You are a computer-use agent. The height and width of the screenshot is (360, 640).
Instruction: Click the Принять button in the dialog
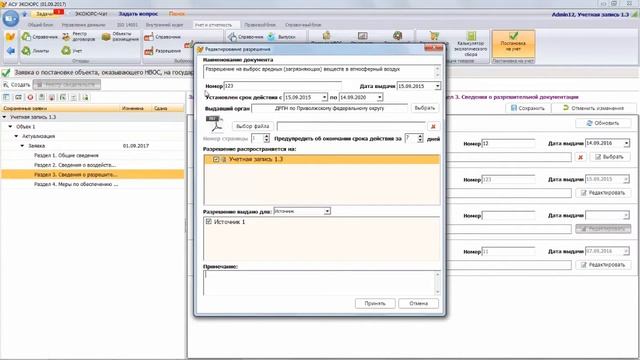[x=375, y=303]
